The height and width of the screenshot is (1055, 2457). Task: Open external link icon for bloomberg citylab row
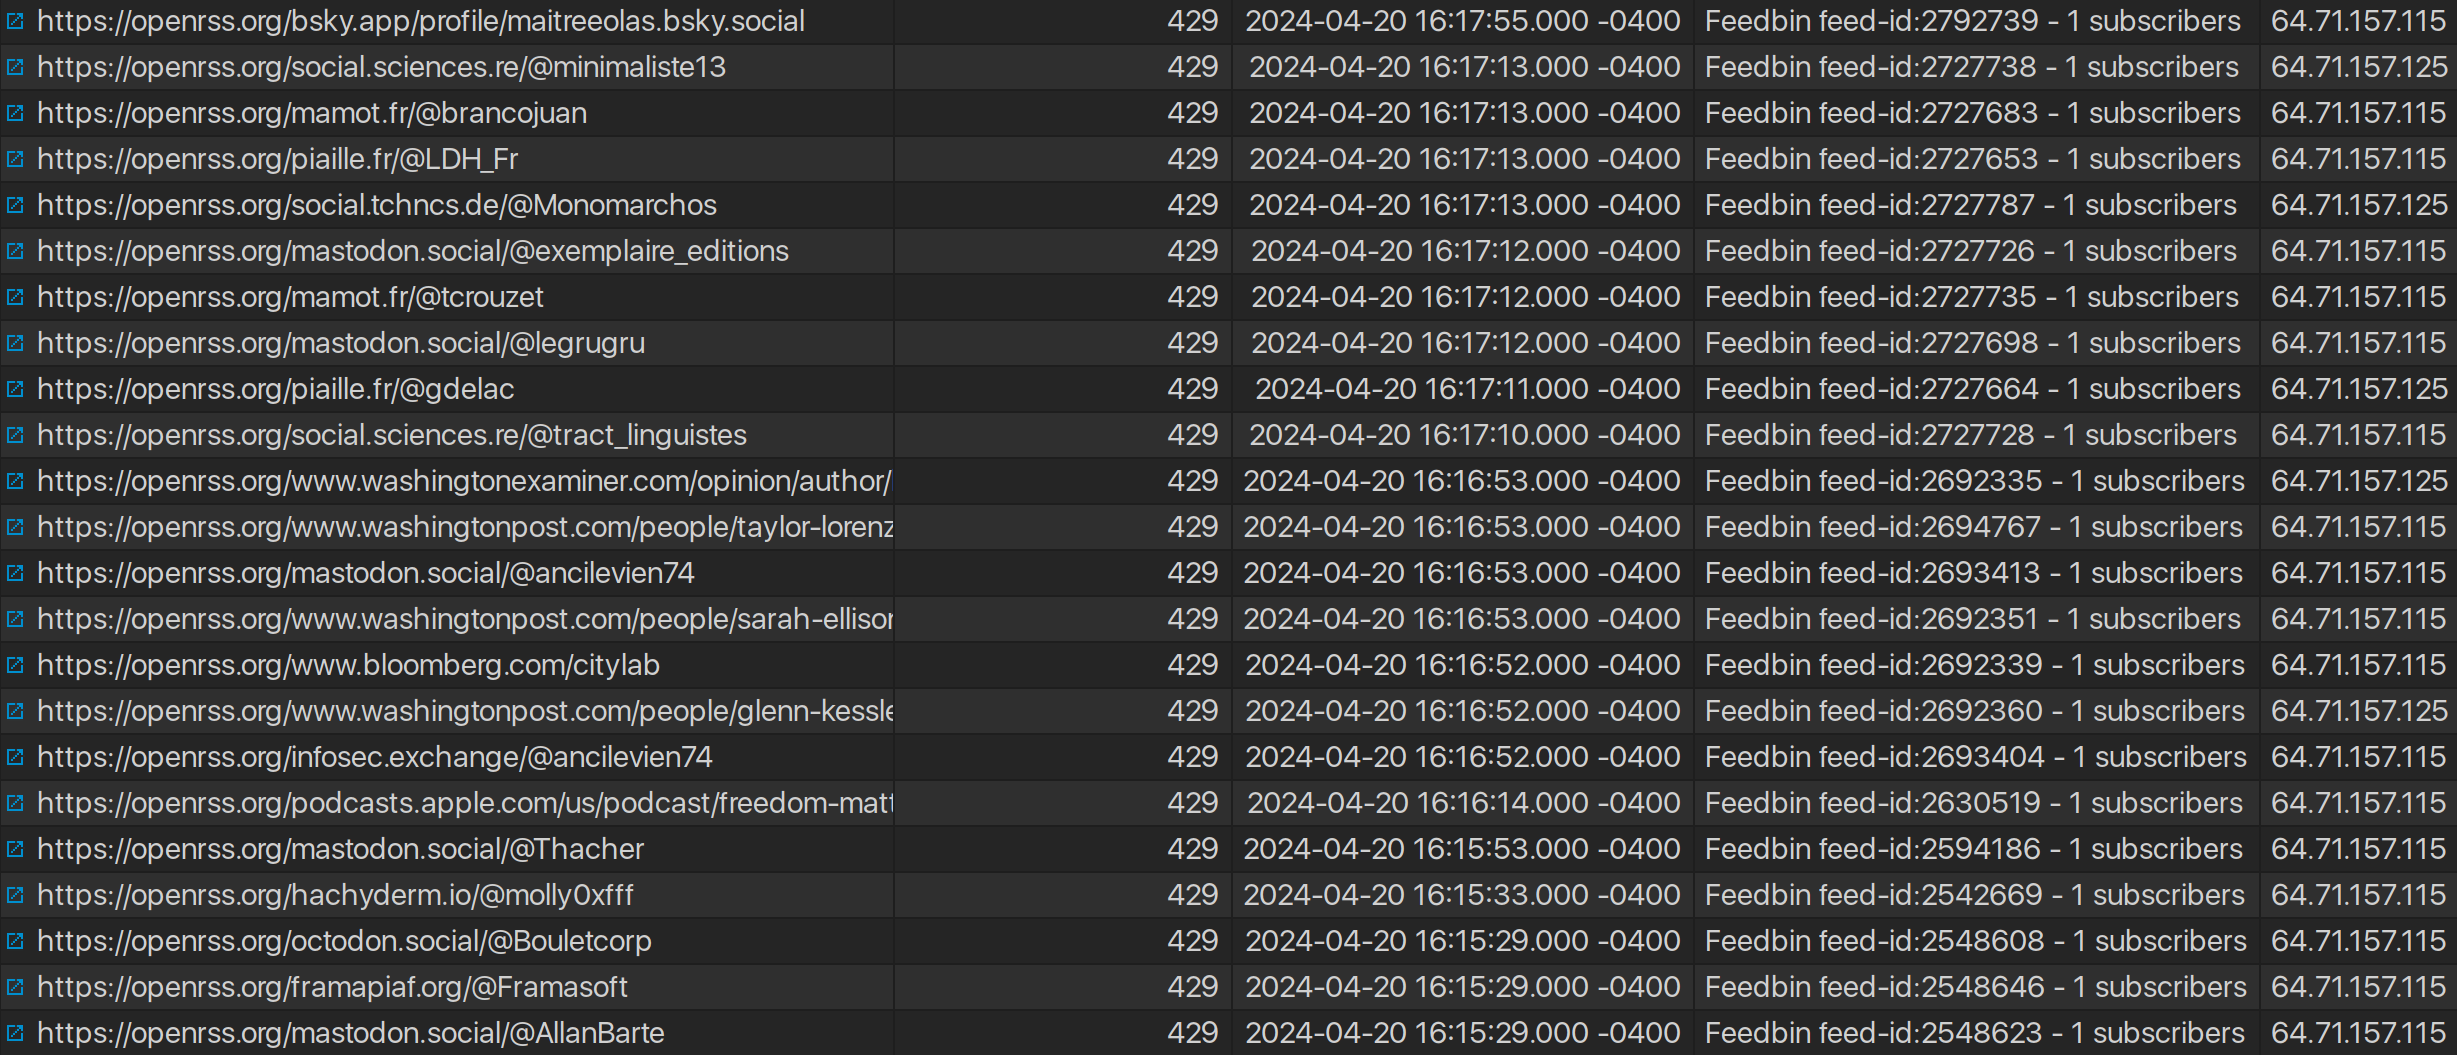15,665
